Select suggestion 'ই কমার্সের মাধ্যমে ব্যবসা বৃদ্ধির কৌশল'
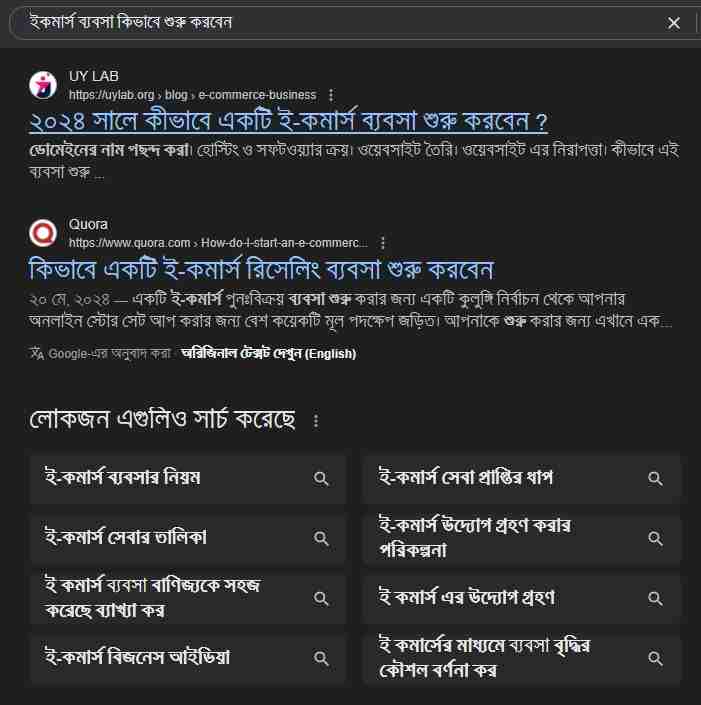Image resolution: width=701 pixels, height=705 pixels. 522,658
